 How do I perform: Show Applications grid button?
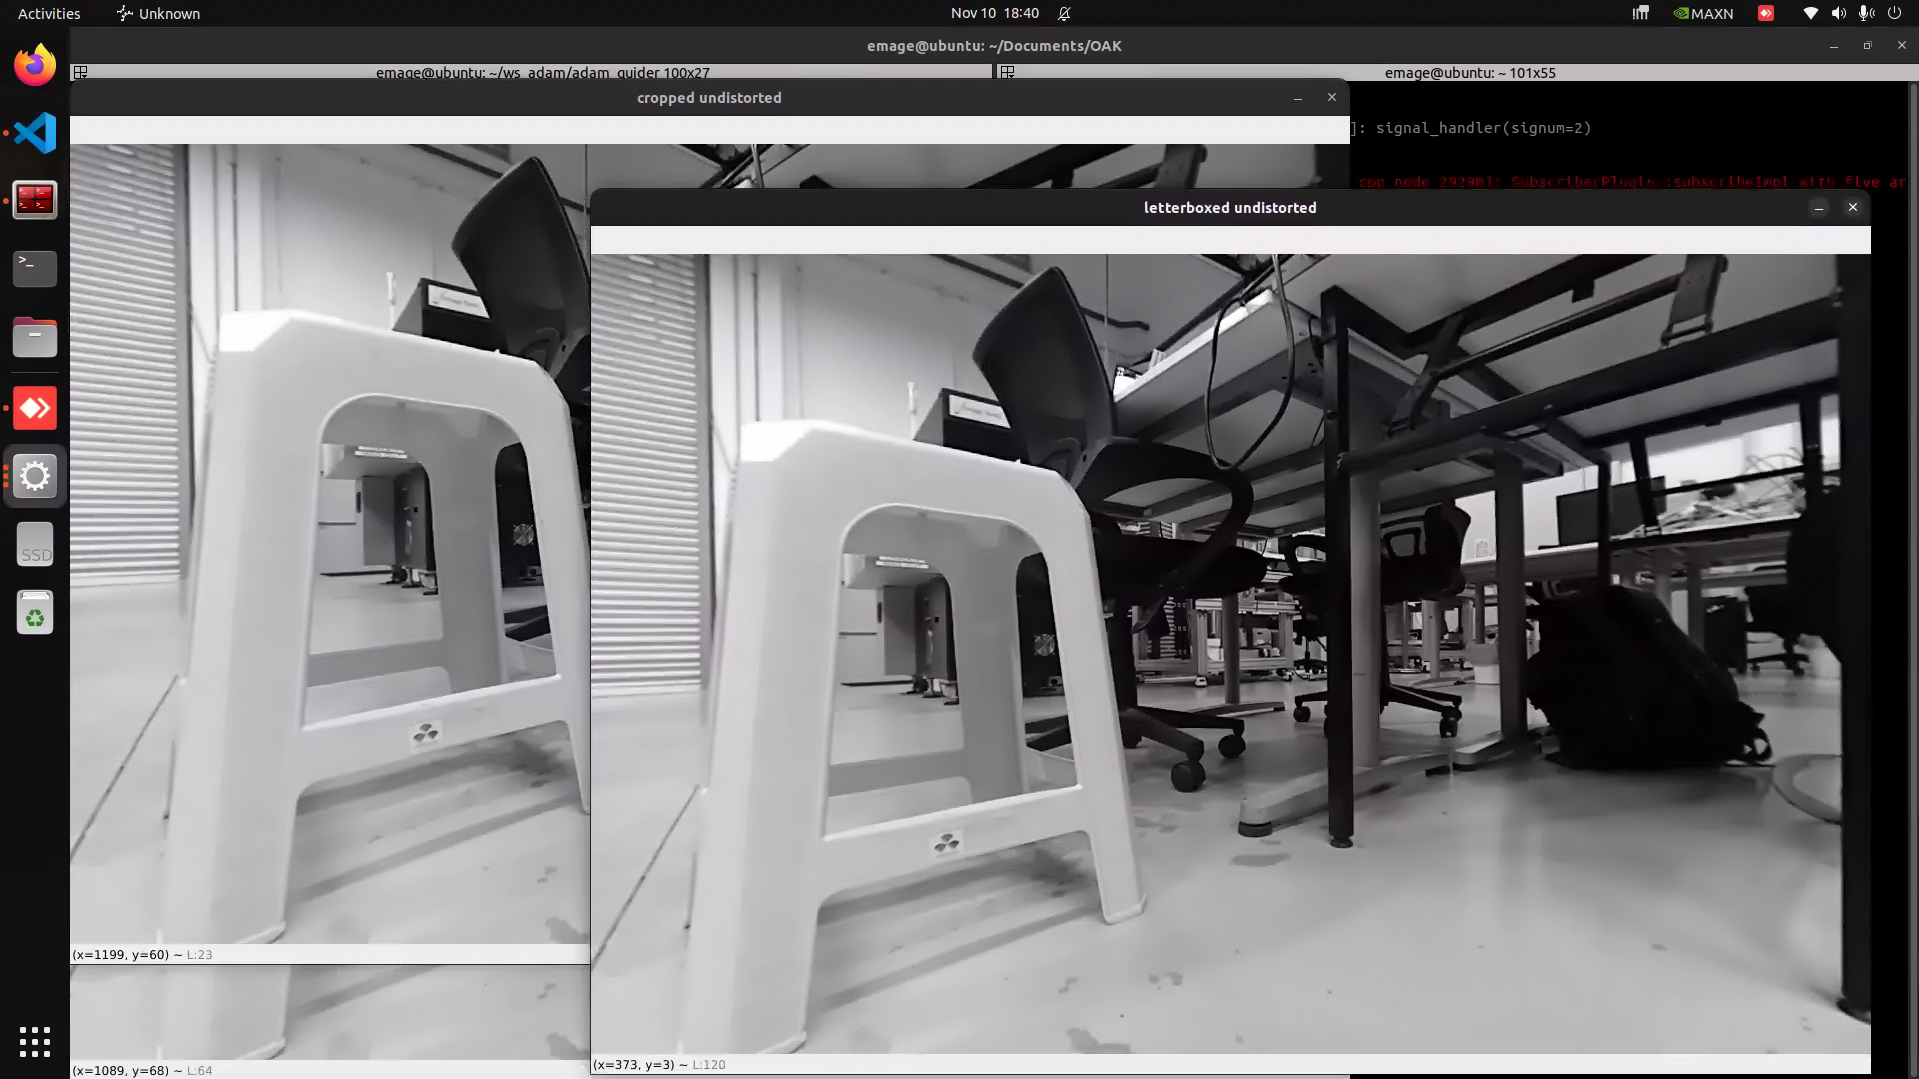click(35, 1041)
